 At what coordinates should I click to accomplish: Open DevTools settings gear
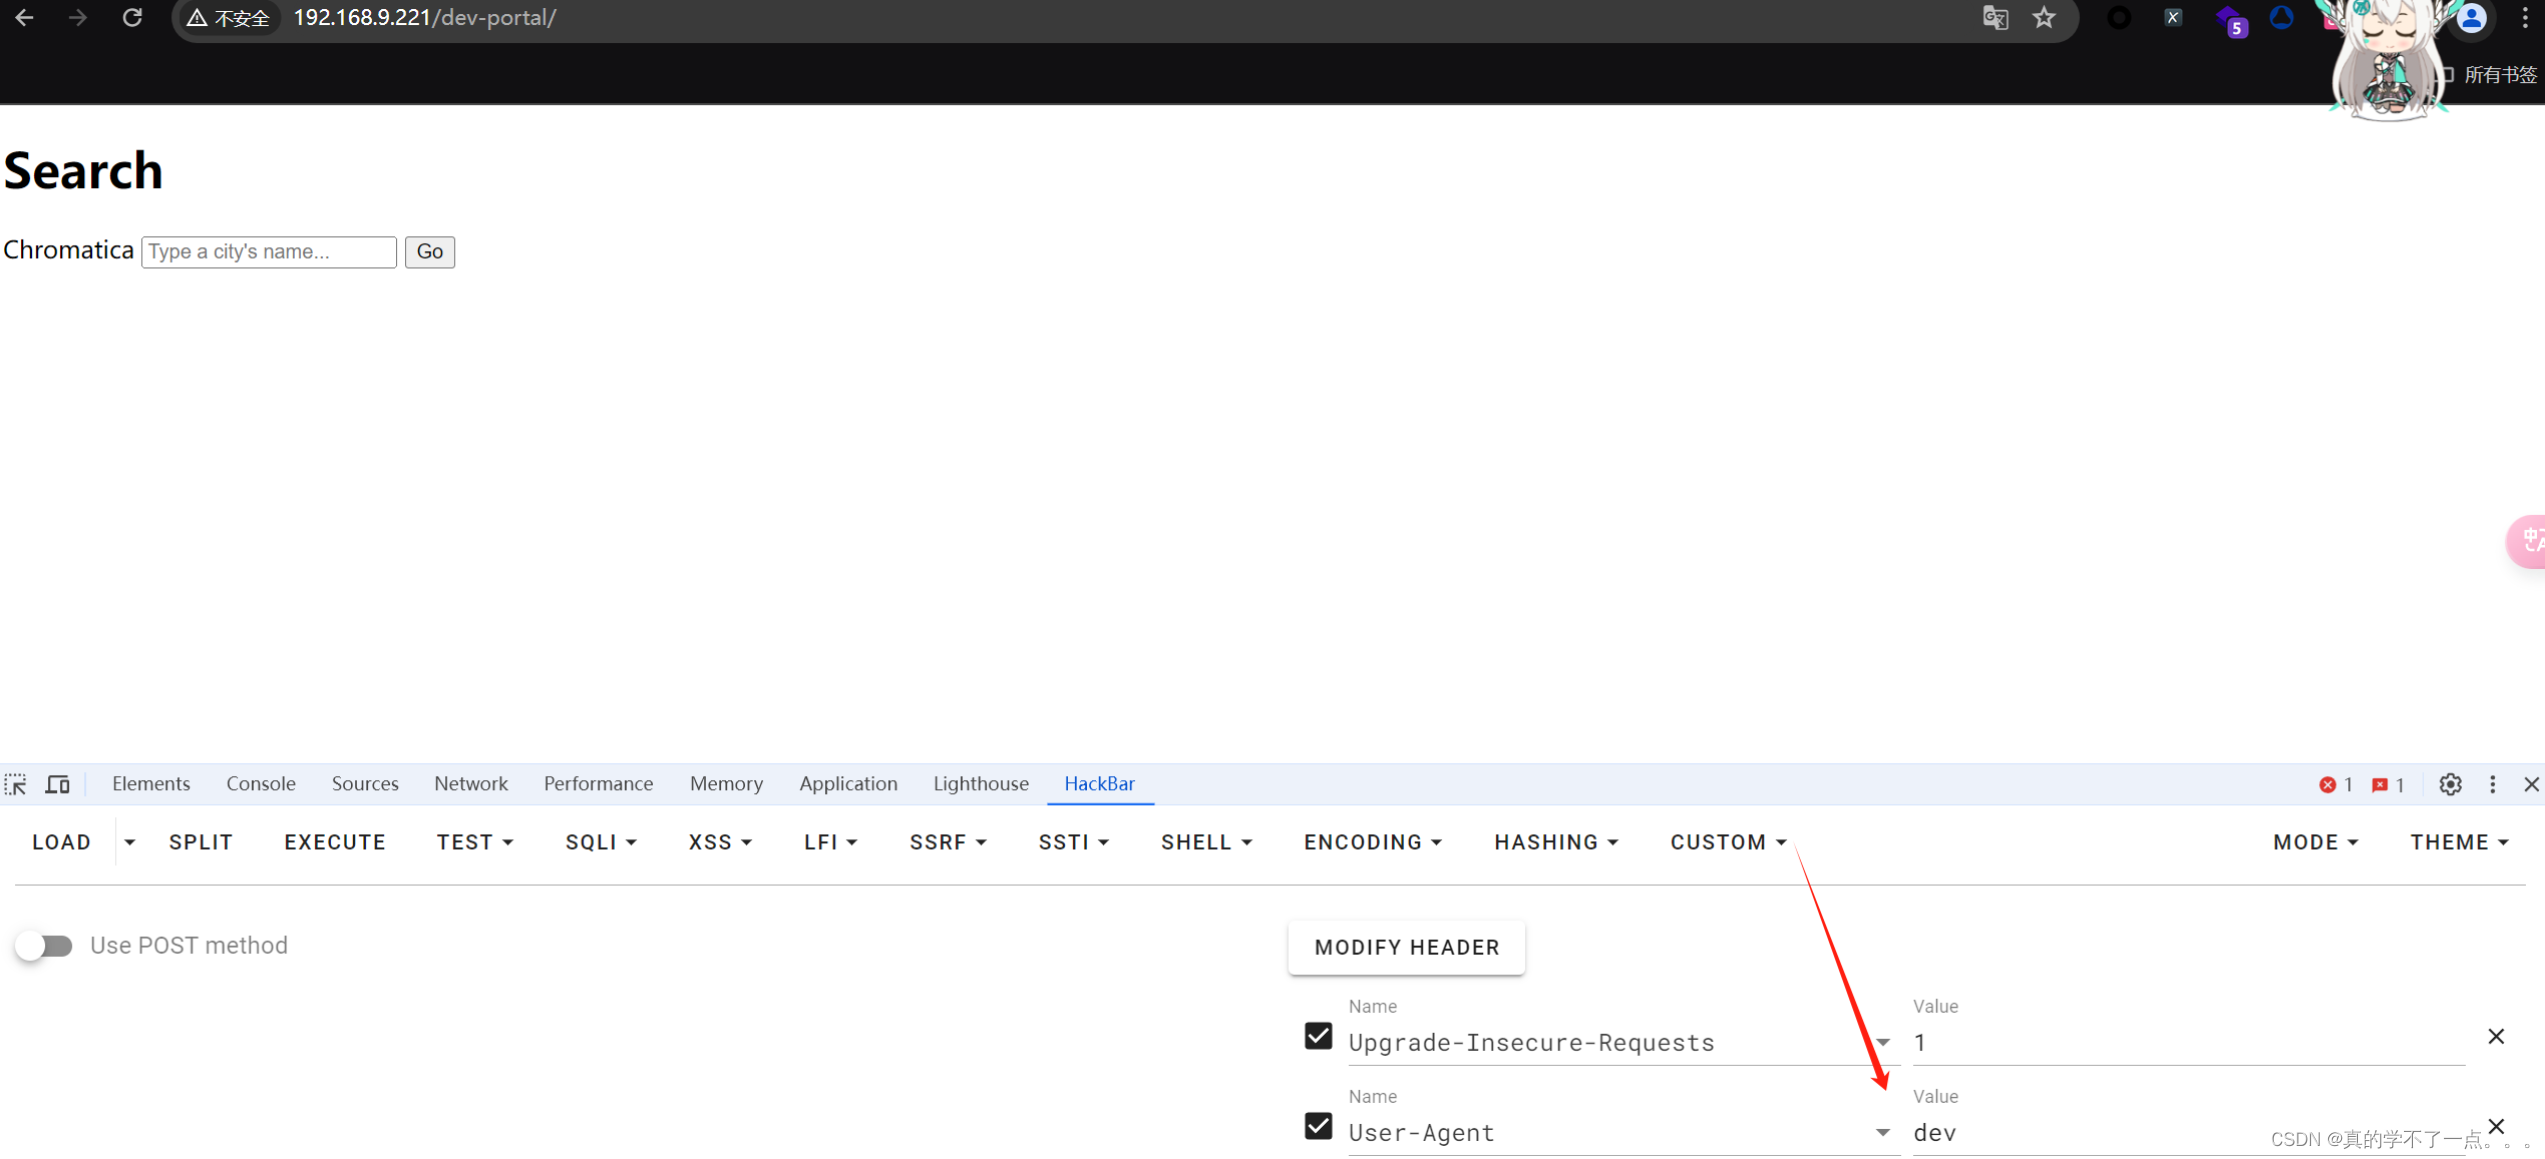click(x=2450, y=785)
